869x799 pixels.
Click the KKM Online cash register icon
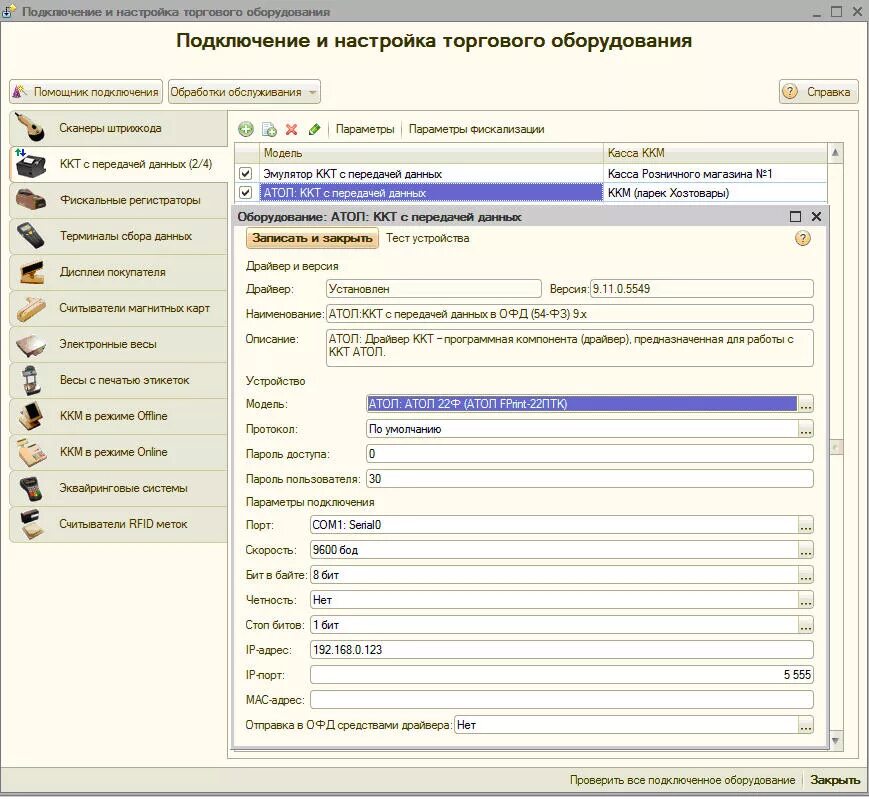(x=31, y=452)
